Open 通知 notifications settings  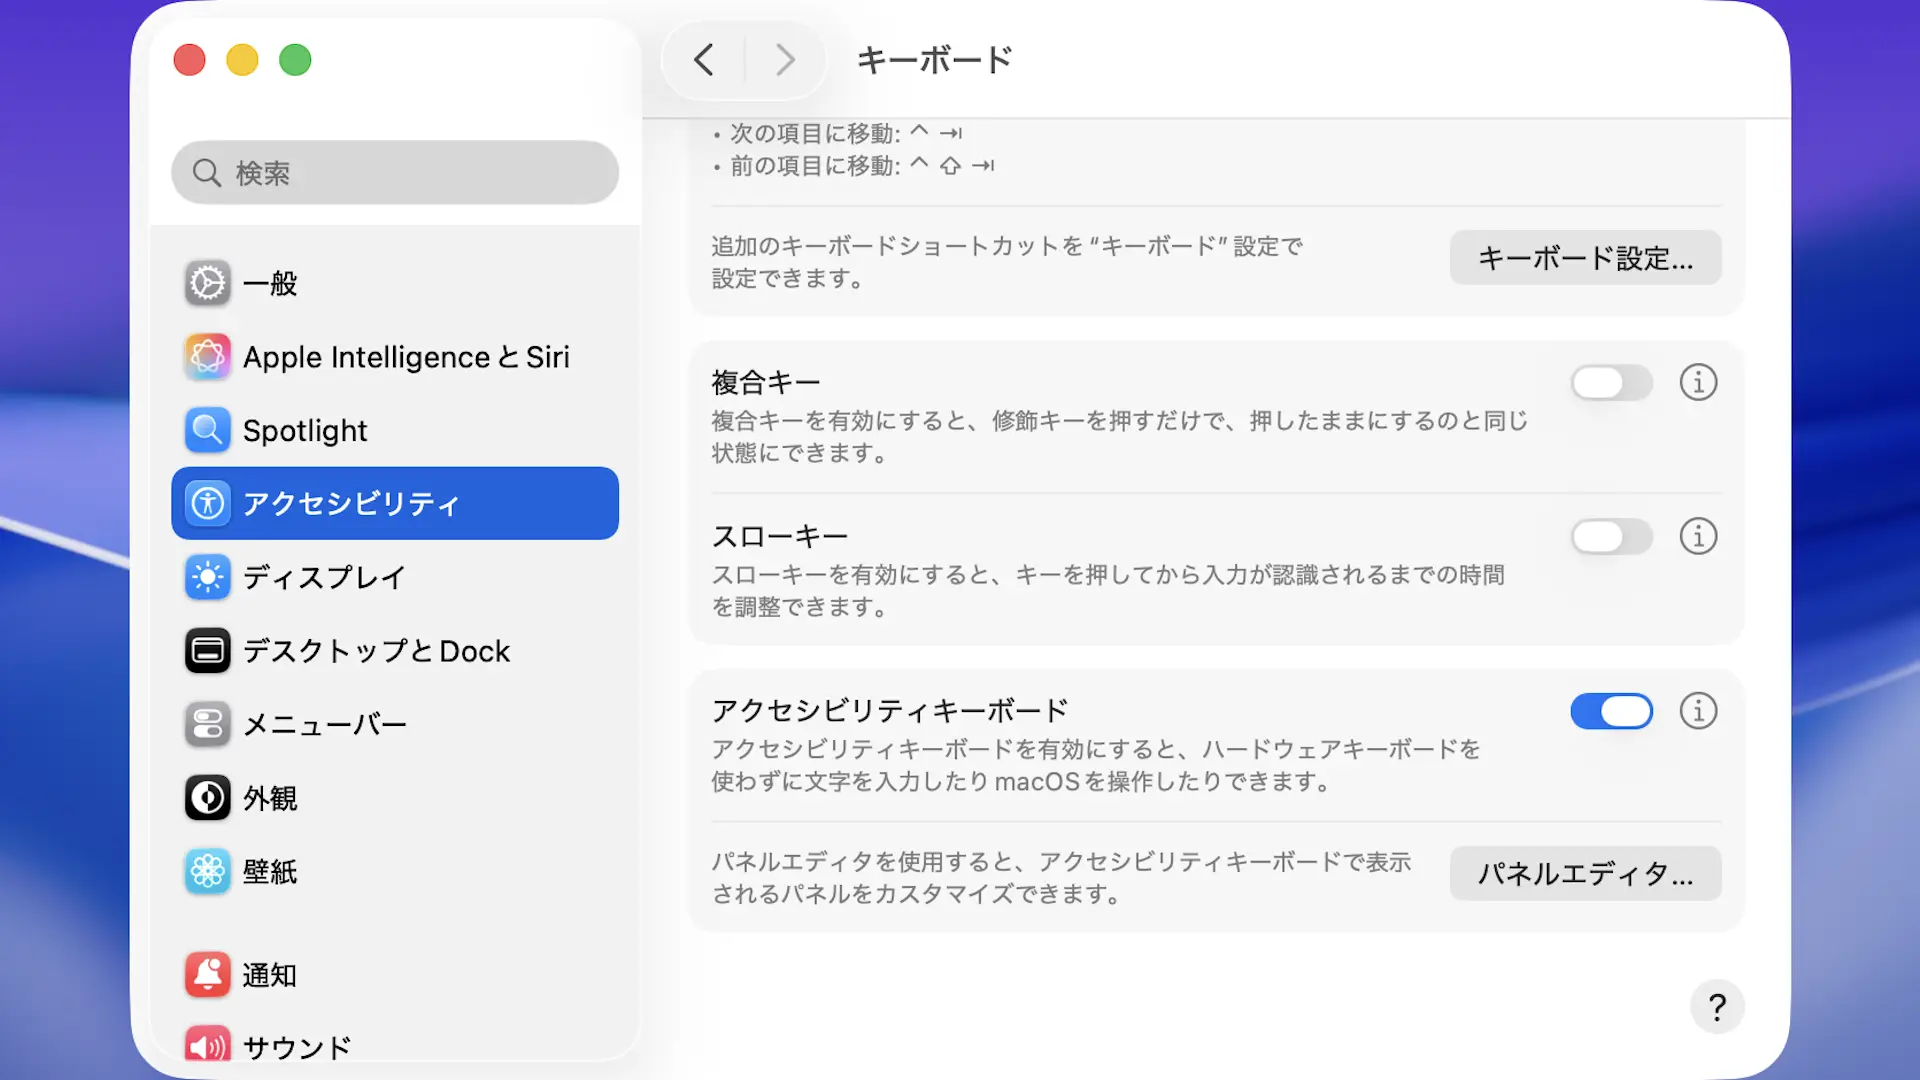pyautogui.click(x=270, y=975)
